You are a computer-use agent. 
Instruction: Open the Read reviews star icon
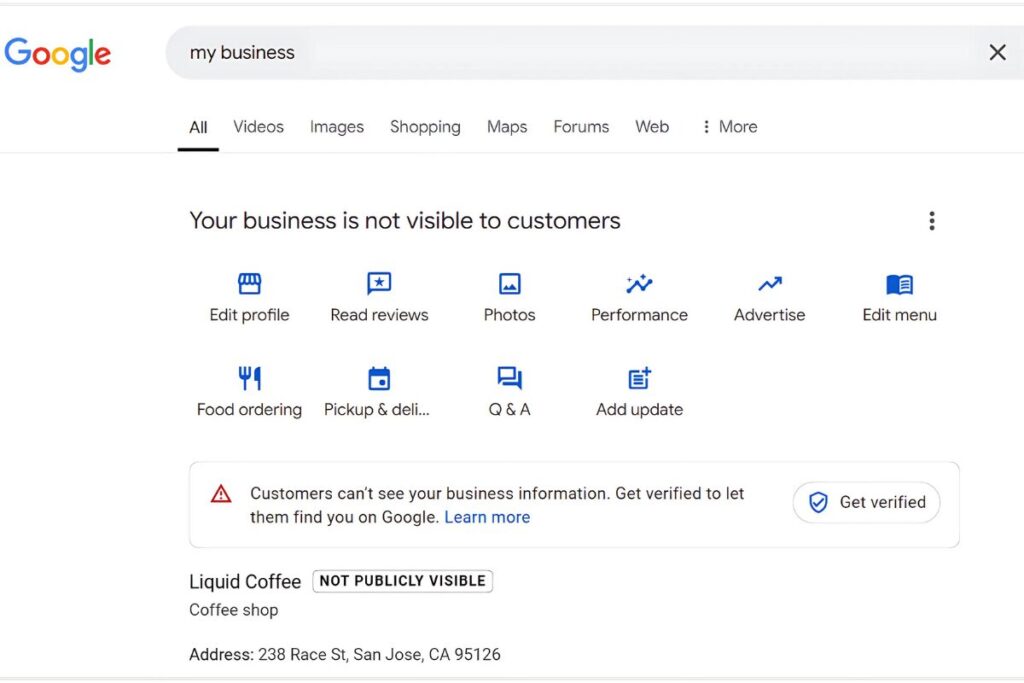(379, 284)
